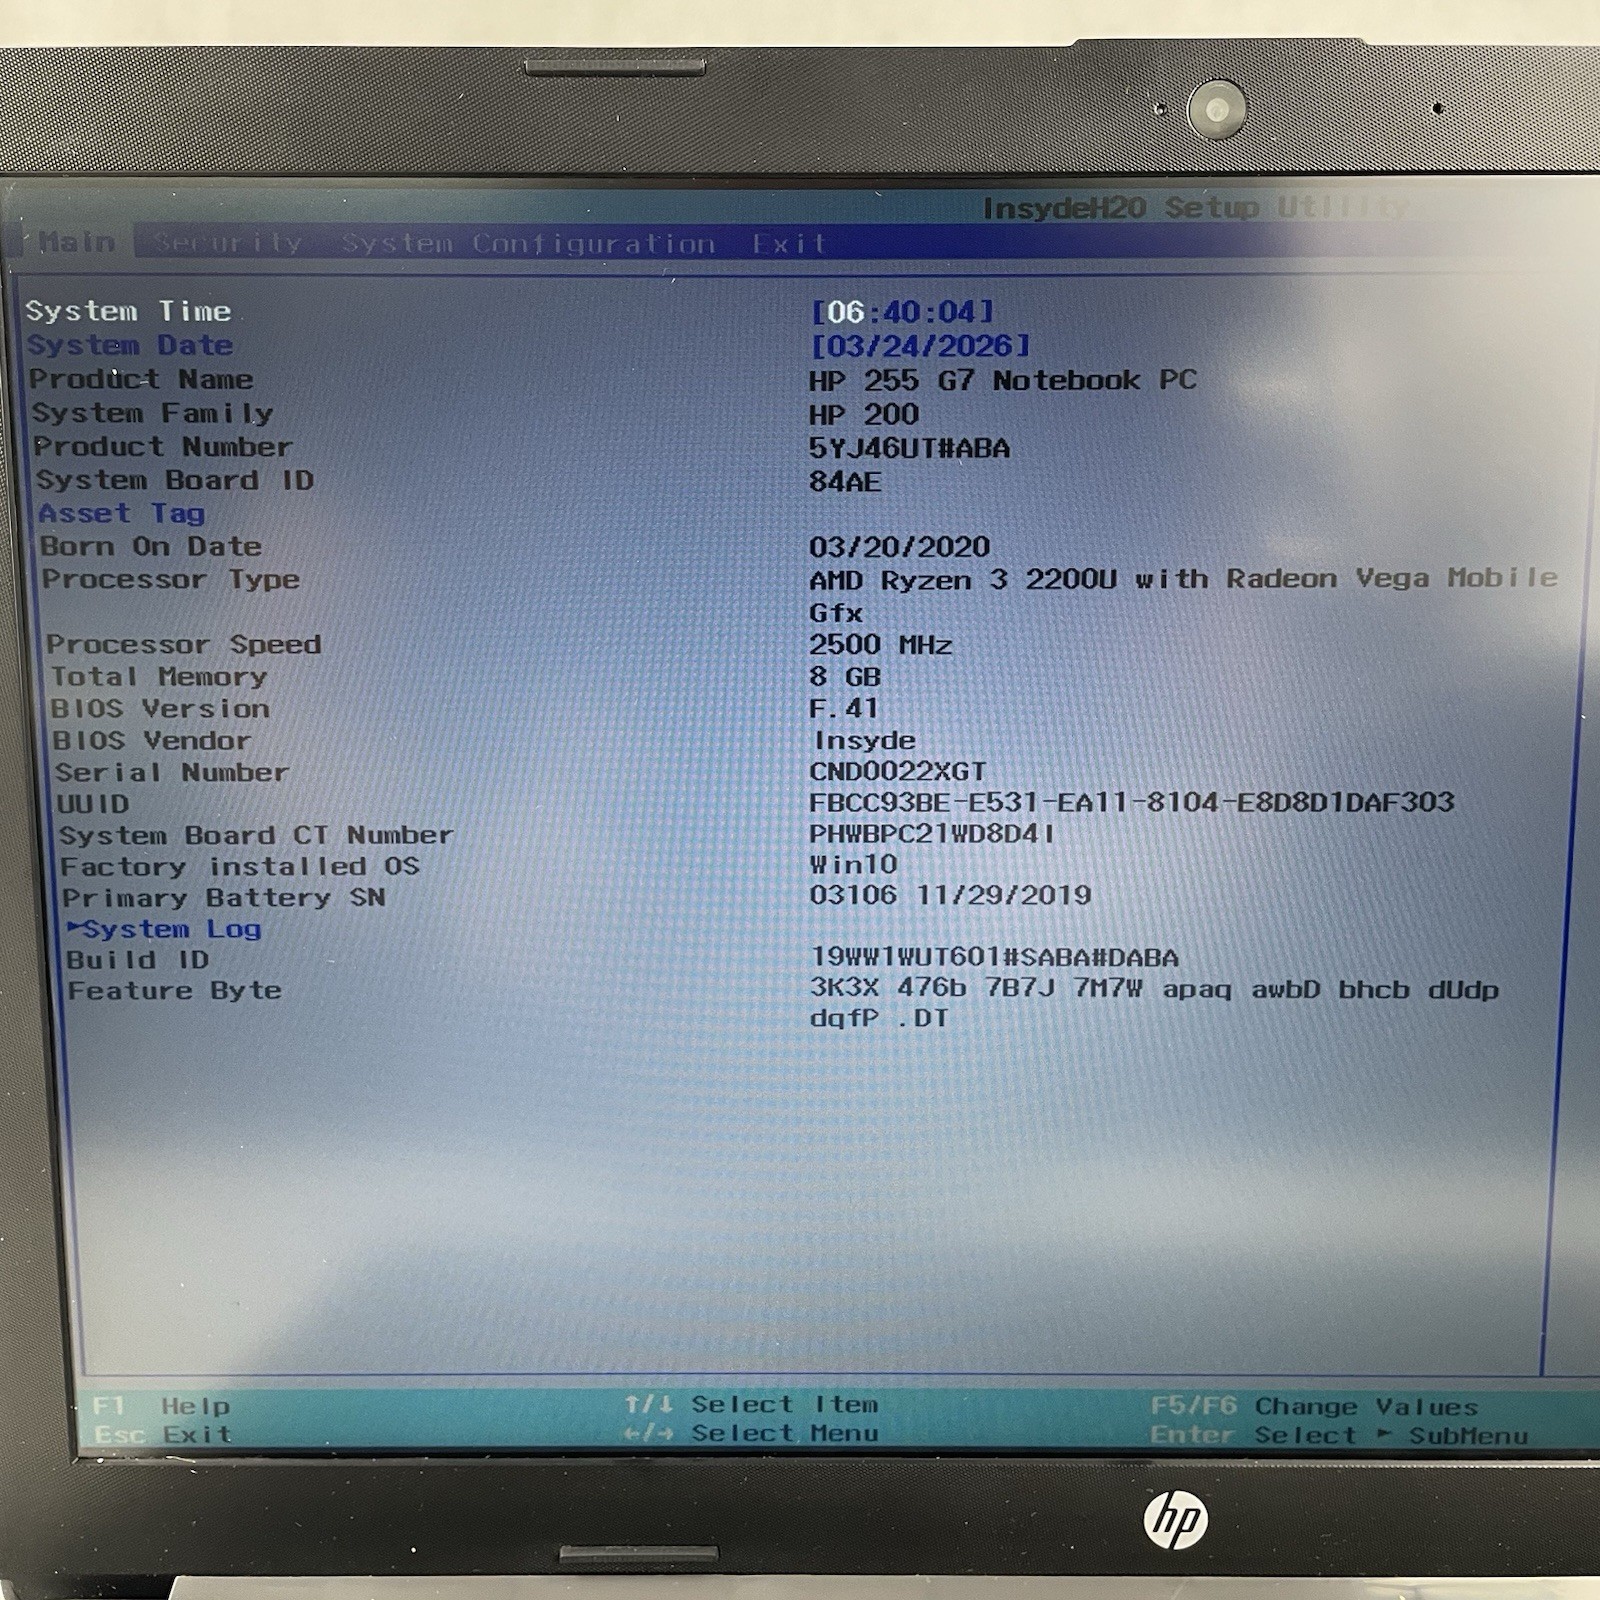Click the F5/F6 Change Values hint

point(1314,1407)
